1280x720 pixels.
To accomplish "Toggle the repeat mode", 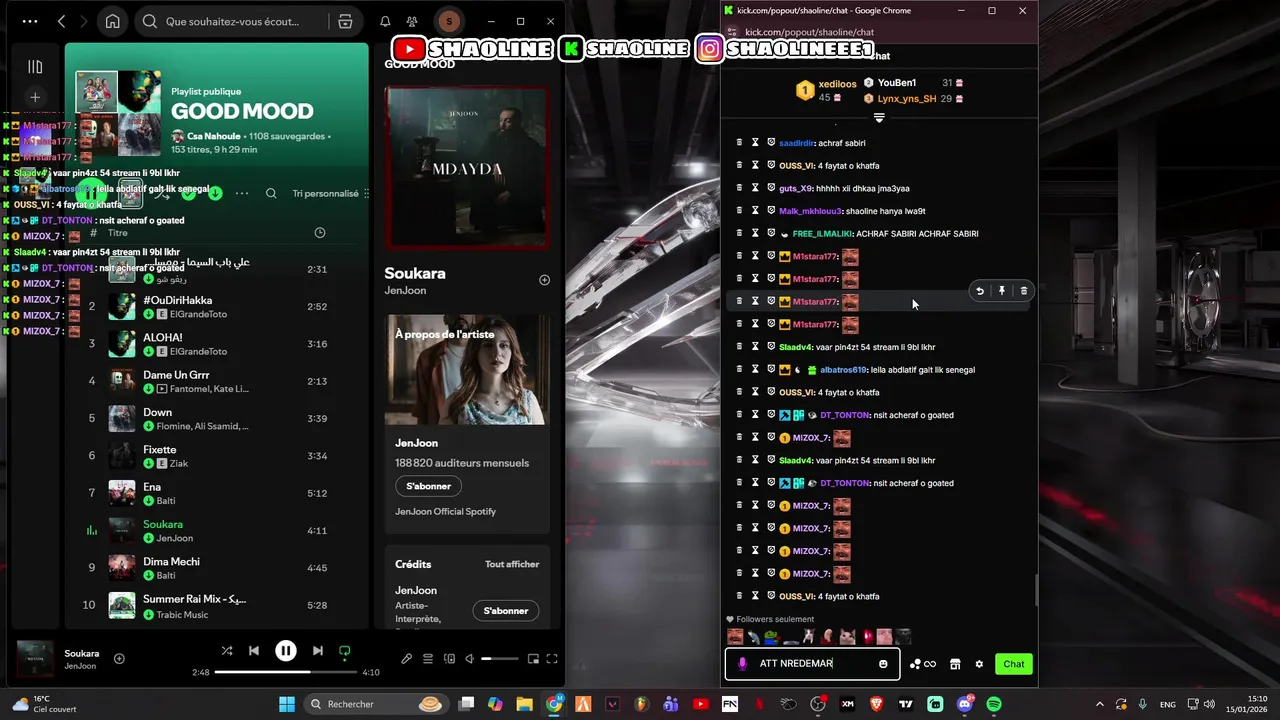I will [x=344, y=651].
